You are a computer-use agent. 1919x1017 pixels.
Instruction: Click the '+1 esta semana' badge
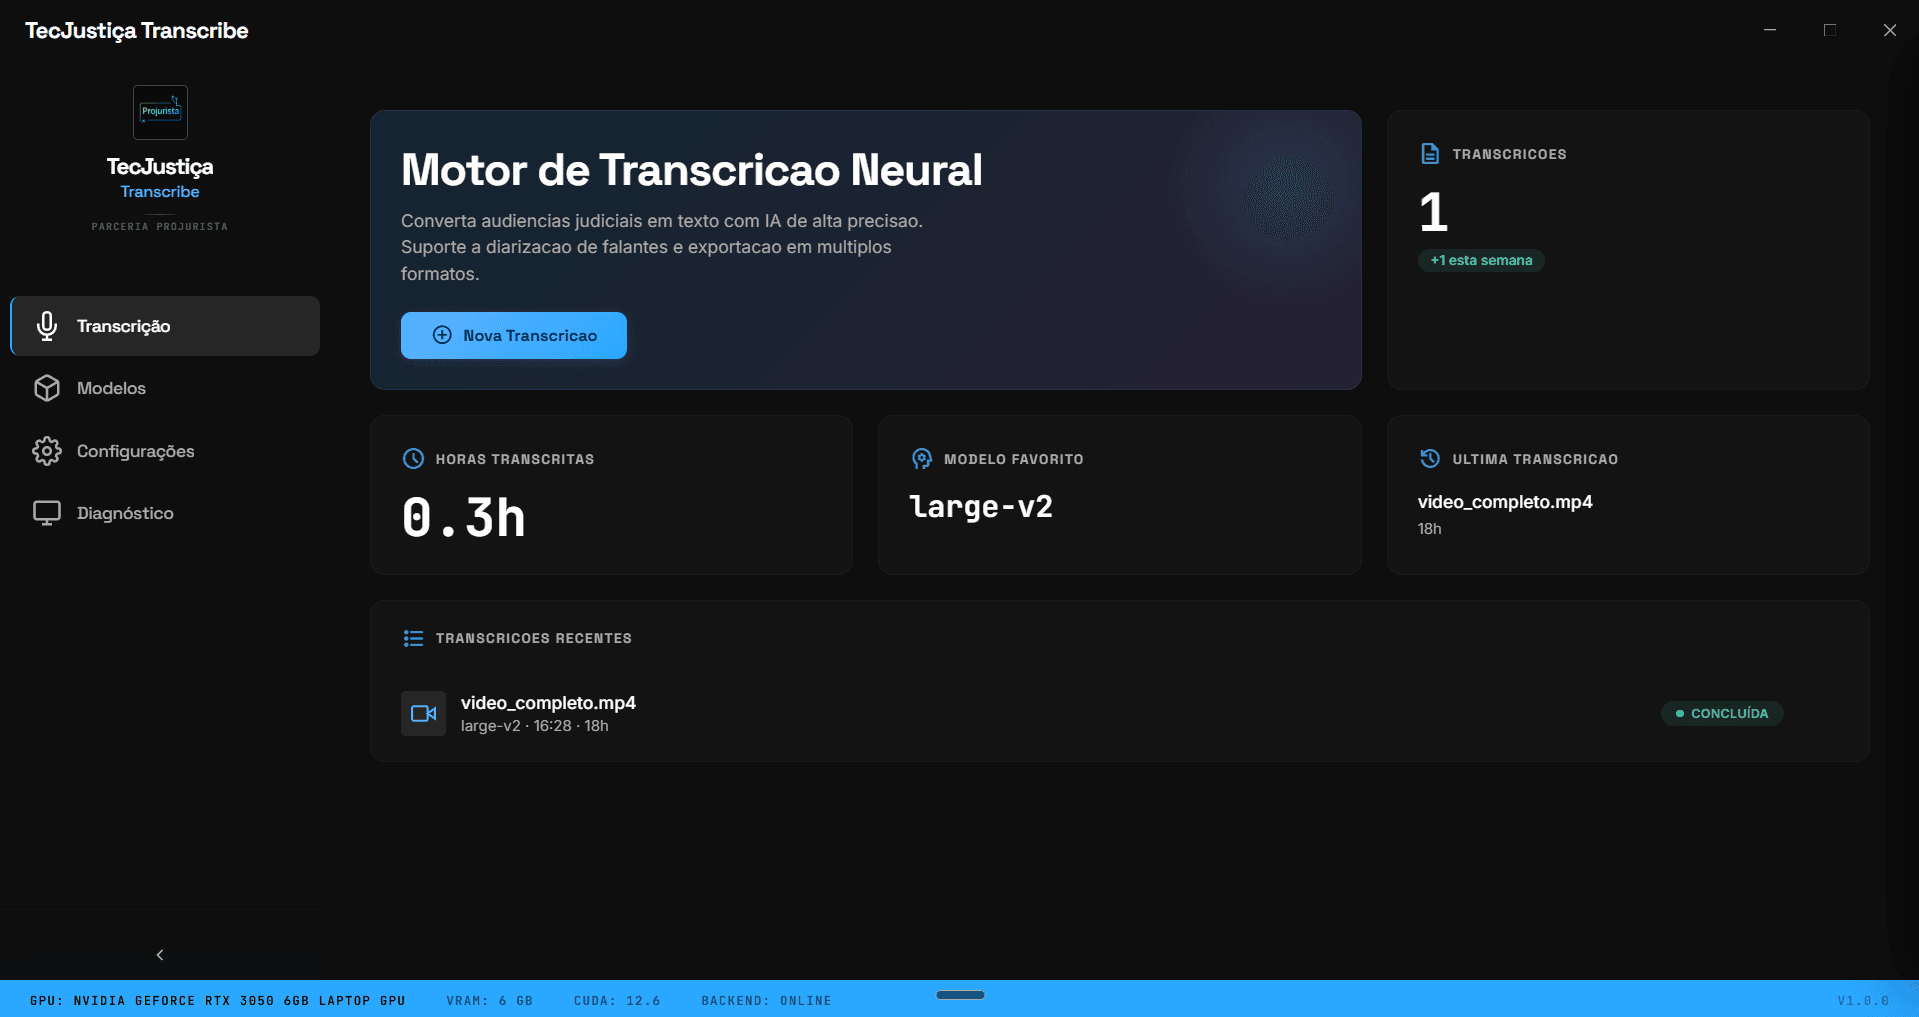(x=1481, y=260)
